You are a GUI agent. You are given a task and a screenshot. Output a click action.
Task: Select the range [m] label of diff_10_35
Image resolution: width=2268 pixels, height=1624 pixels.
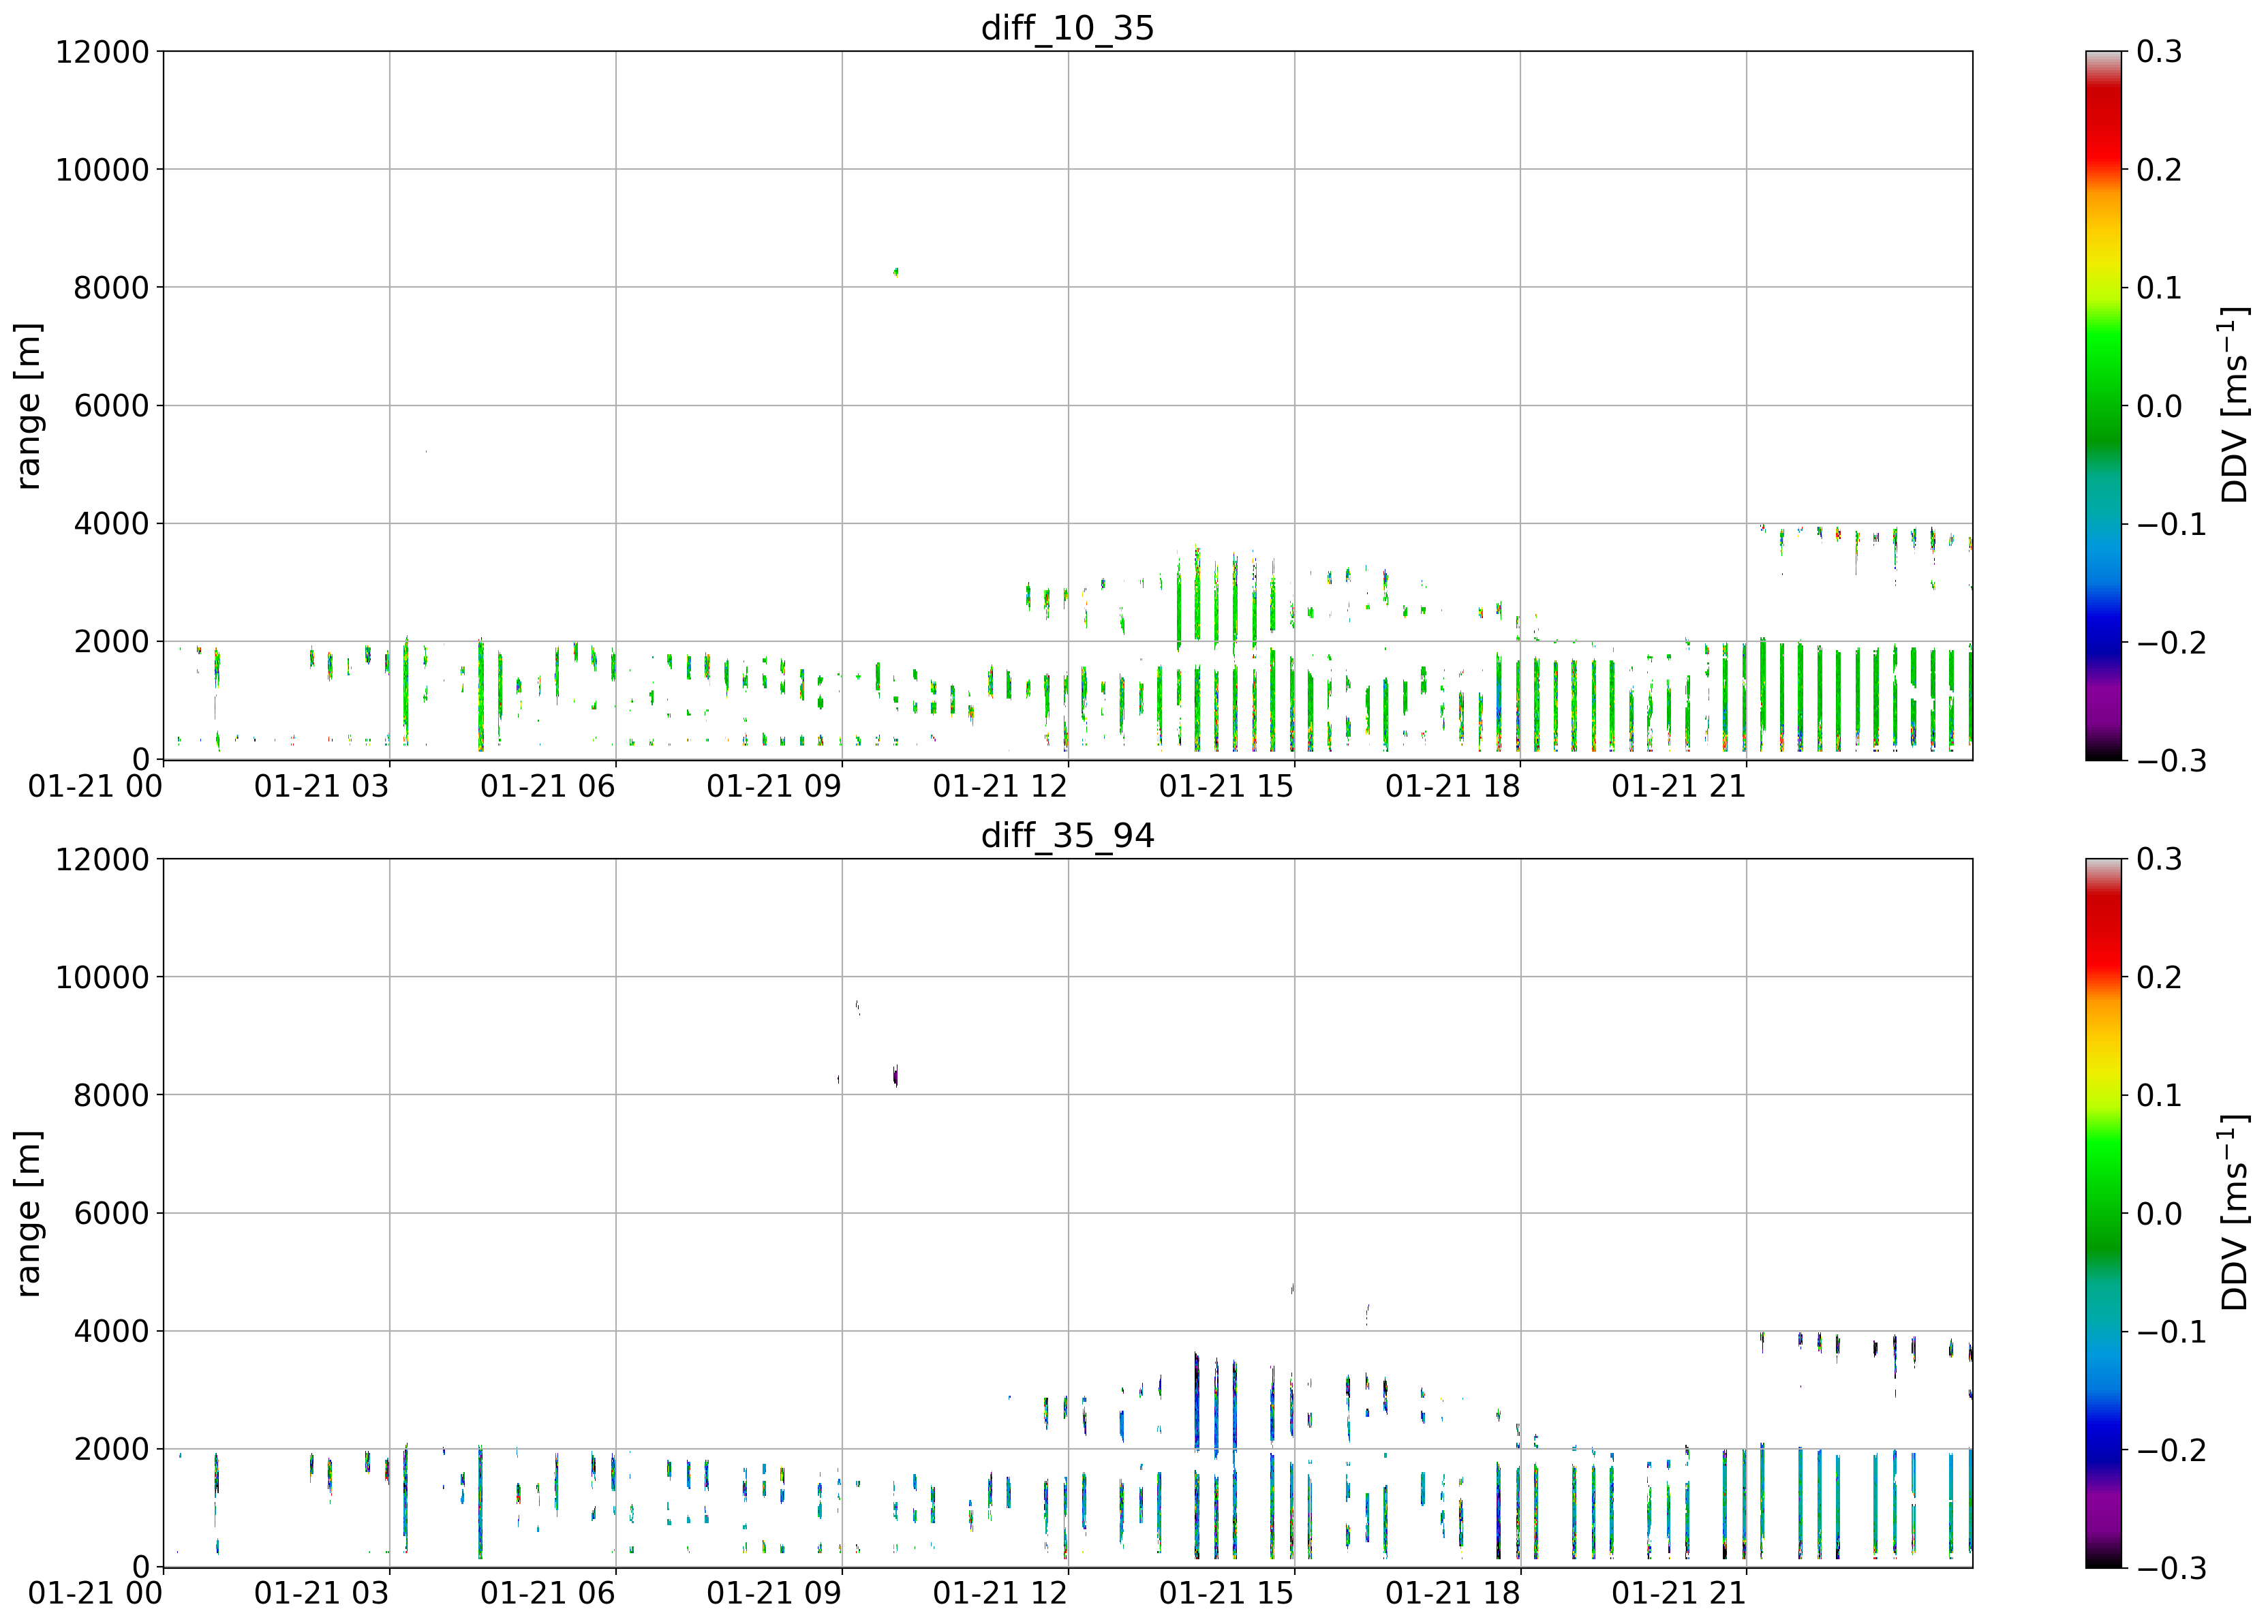click(28, 406)
